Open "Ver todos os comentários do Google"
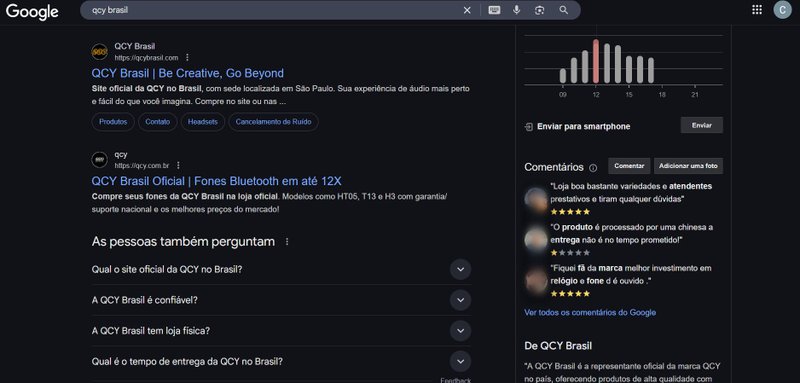The width and height of the screenshot is (800, 383). [x=590, y=313]
